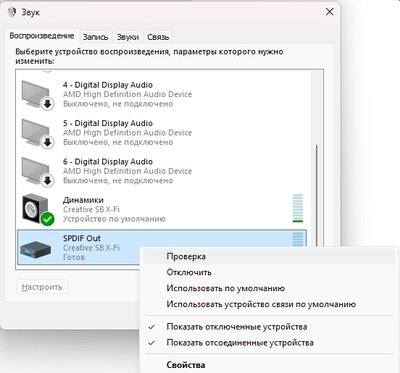Toggle Показать отключенные устройства option
The width and height of the screenshot is (400, 373).
[x=269, y=327]
